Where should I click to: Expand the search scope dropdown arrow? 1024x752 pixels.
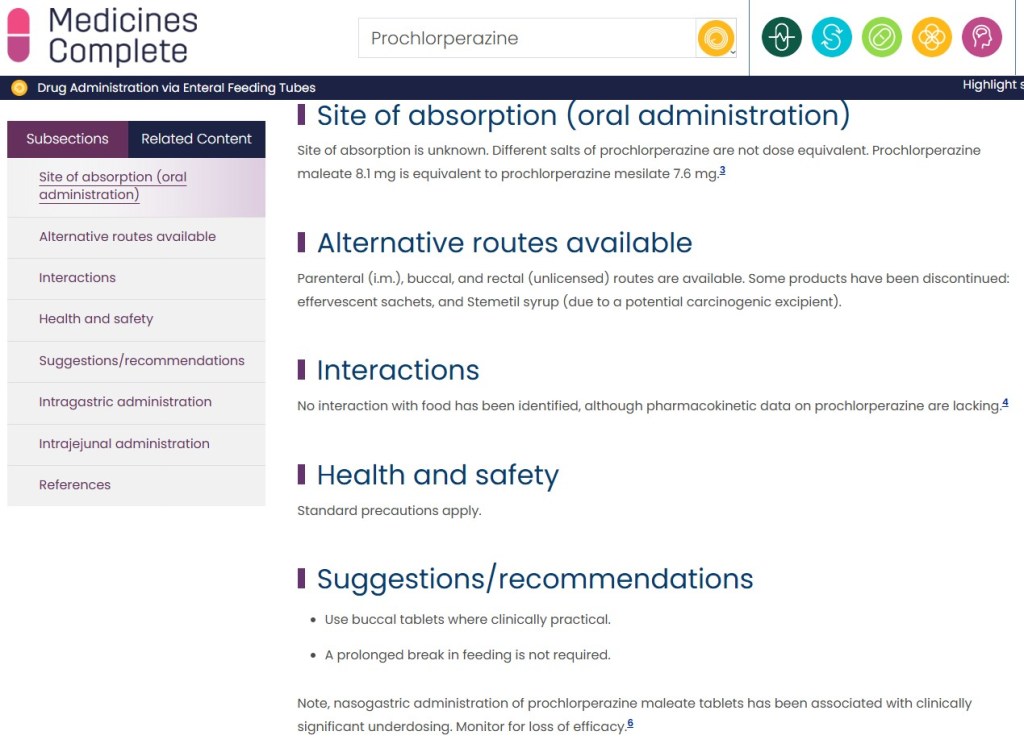[733, 51]
